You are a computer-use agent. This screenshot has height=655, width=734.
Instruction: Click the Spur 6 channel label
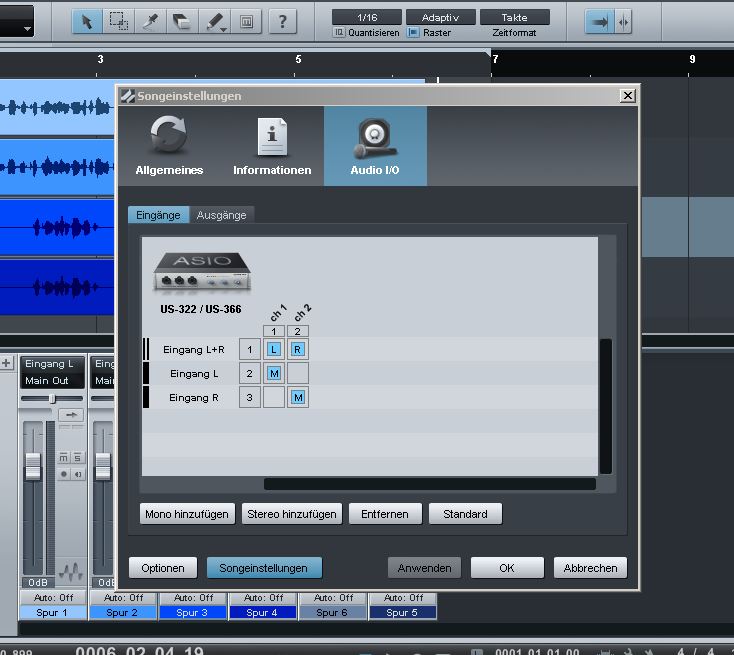point(332,612)
